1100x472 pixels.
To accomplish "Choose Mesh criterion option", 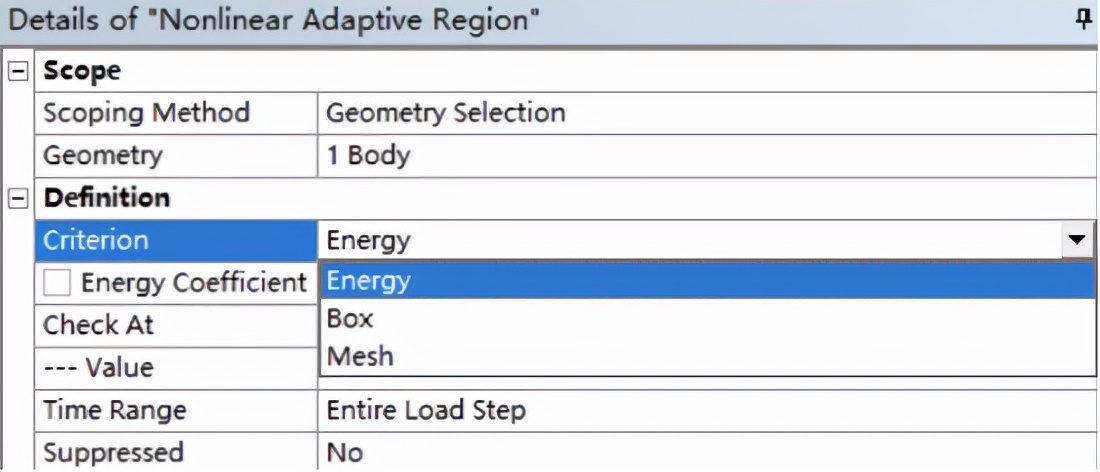I will pos(360,356).
